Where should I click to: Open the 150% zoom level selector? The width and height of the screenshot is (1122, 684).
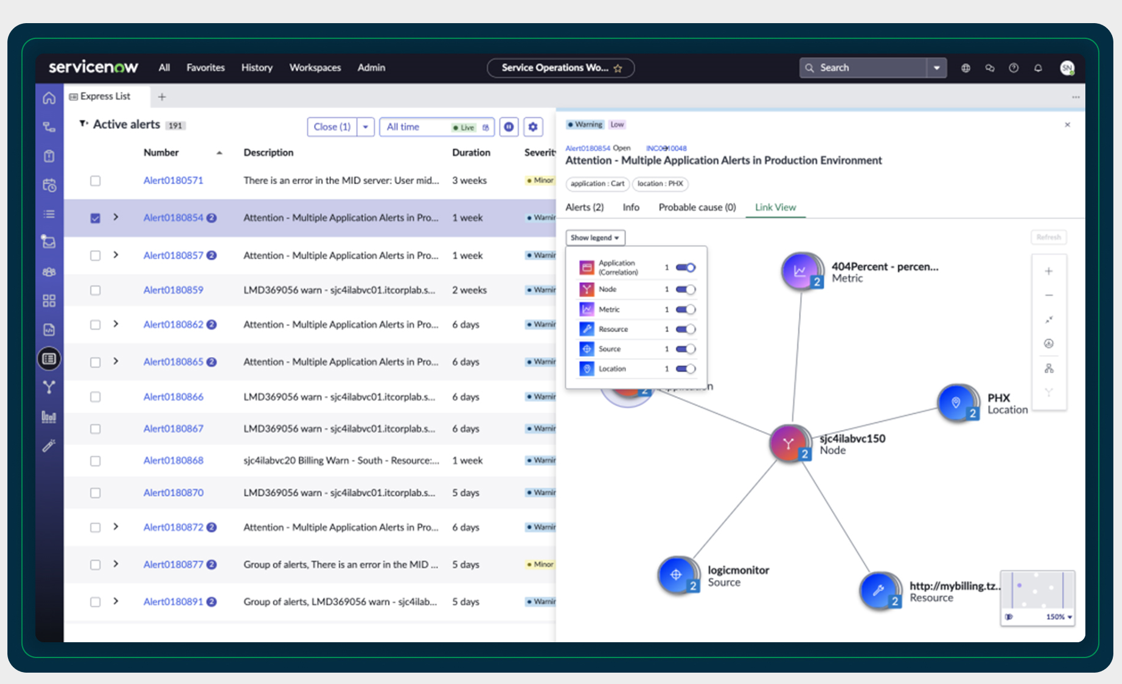tap(1059, 617)
